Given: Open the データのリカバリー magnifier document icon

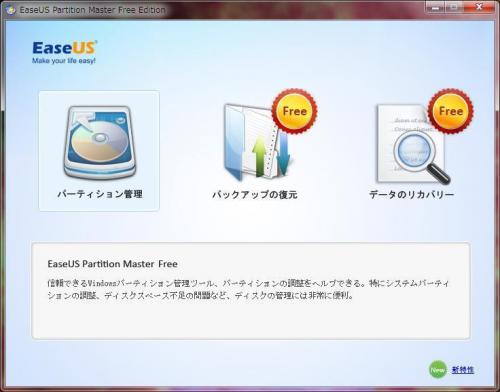Looking at the screenshot, I should click(413, 144).
